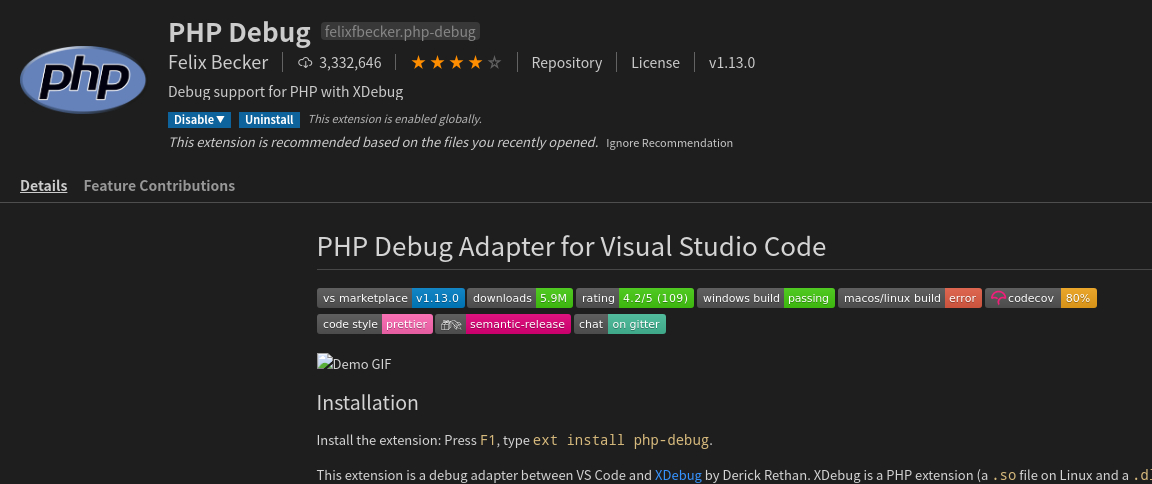Click the codecov 80% badge

1040,298
